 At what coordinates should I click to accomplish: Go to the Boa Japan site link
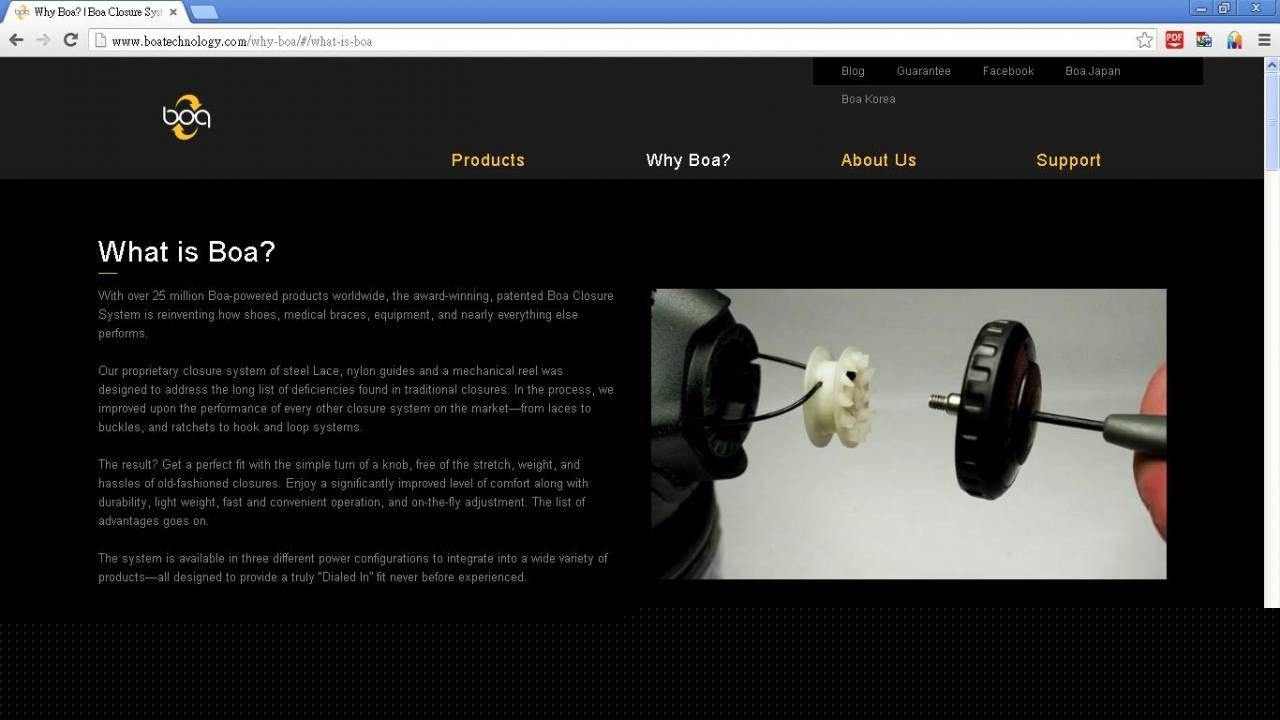1092,71
